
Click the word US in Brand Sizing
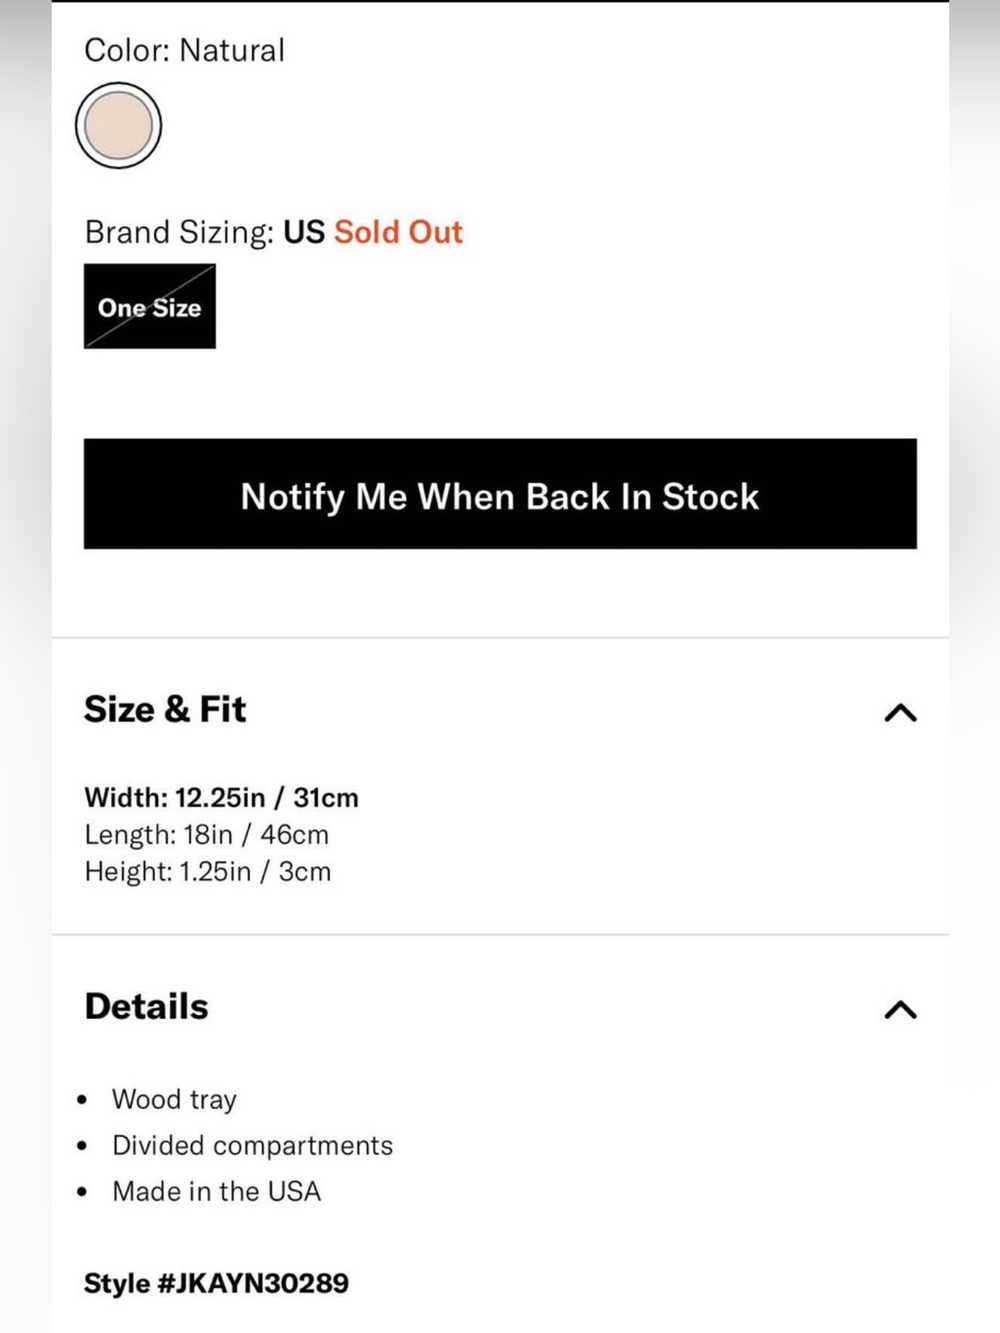[304, 232]
